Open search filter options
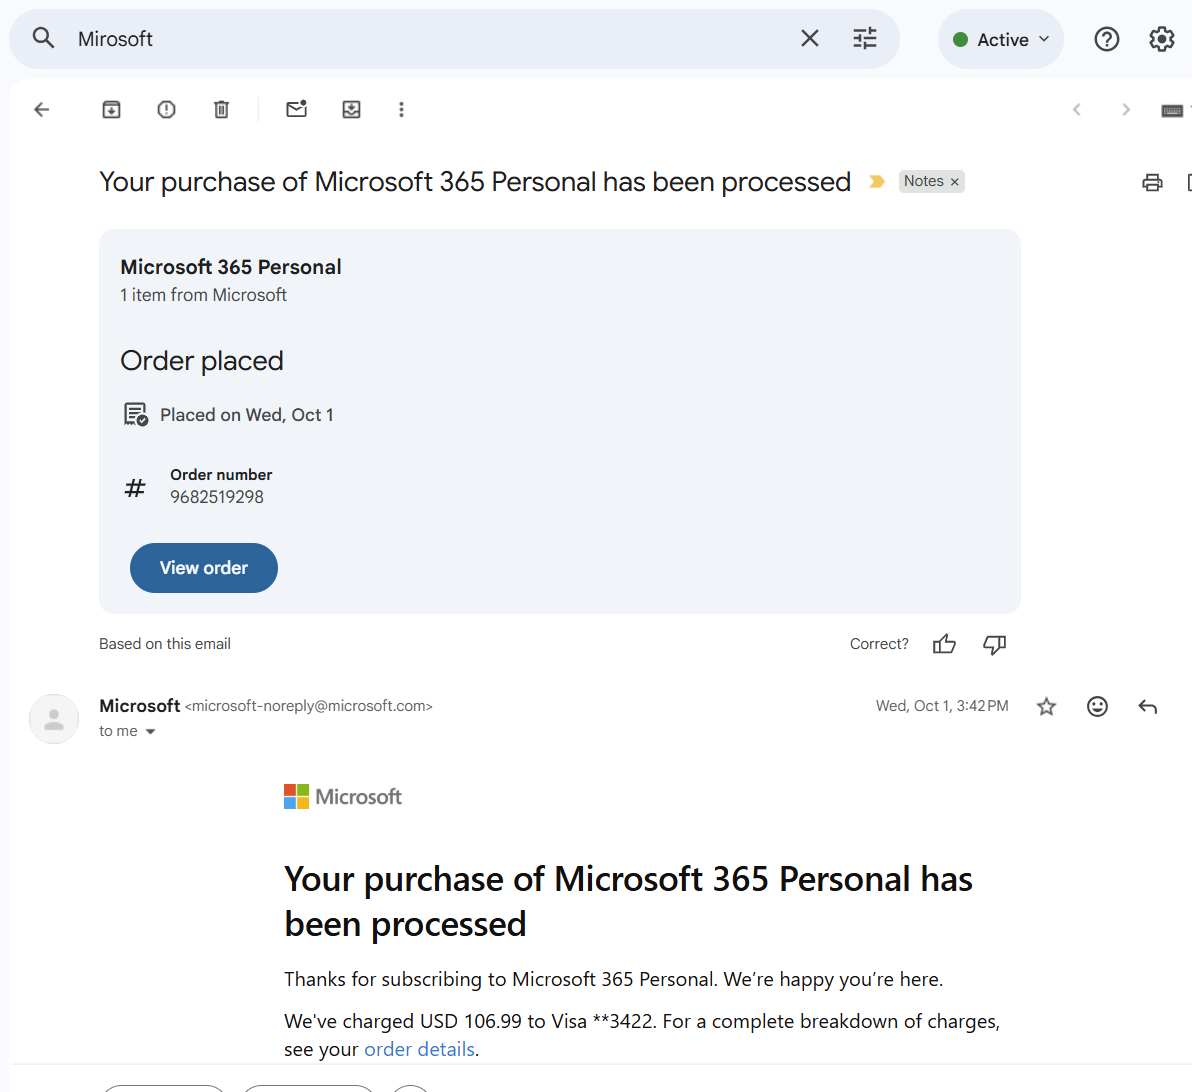 pyautogui.click(x=864, y=39)
